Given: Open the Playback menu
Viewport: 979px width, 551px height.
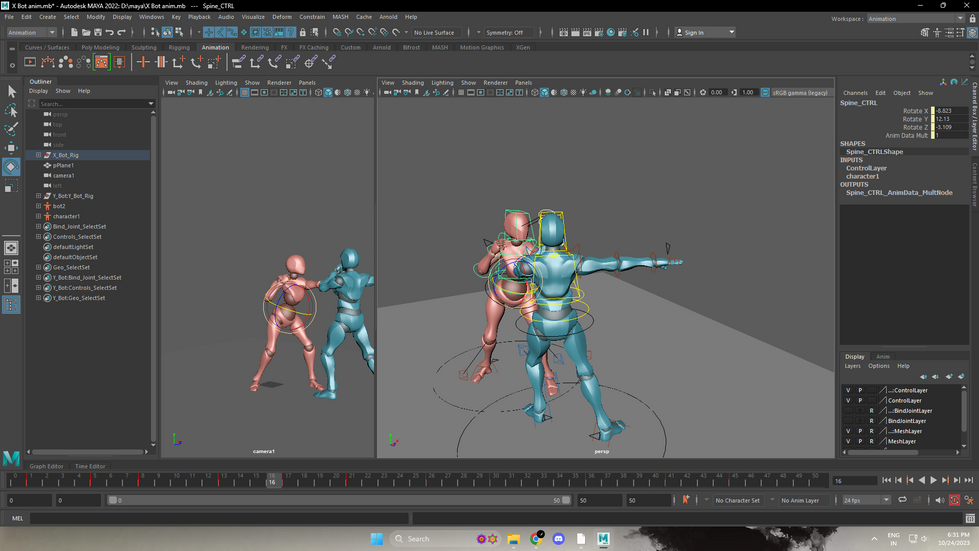Looking at the screenshot, I should click(199, 17).
